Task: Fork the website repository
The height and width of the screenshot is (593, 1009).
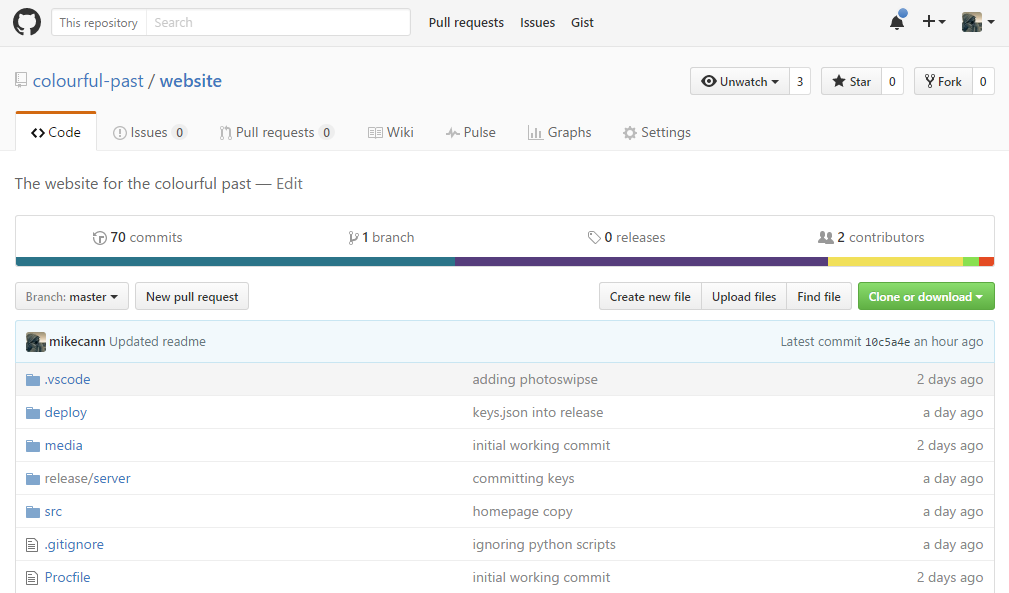Action: [943, 82]
